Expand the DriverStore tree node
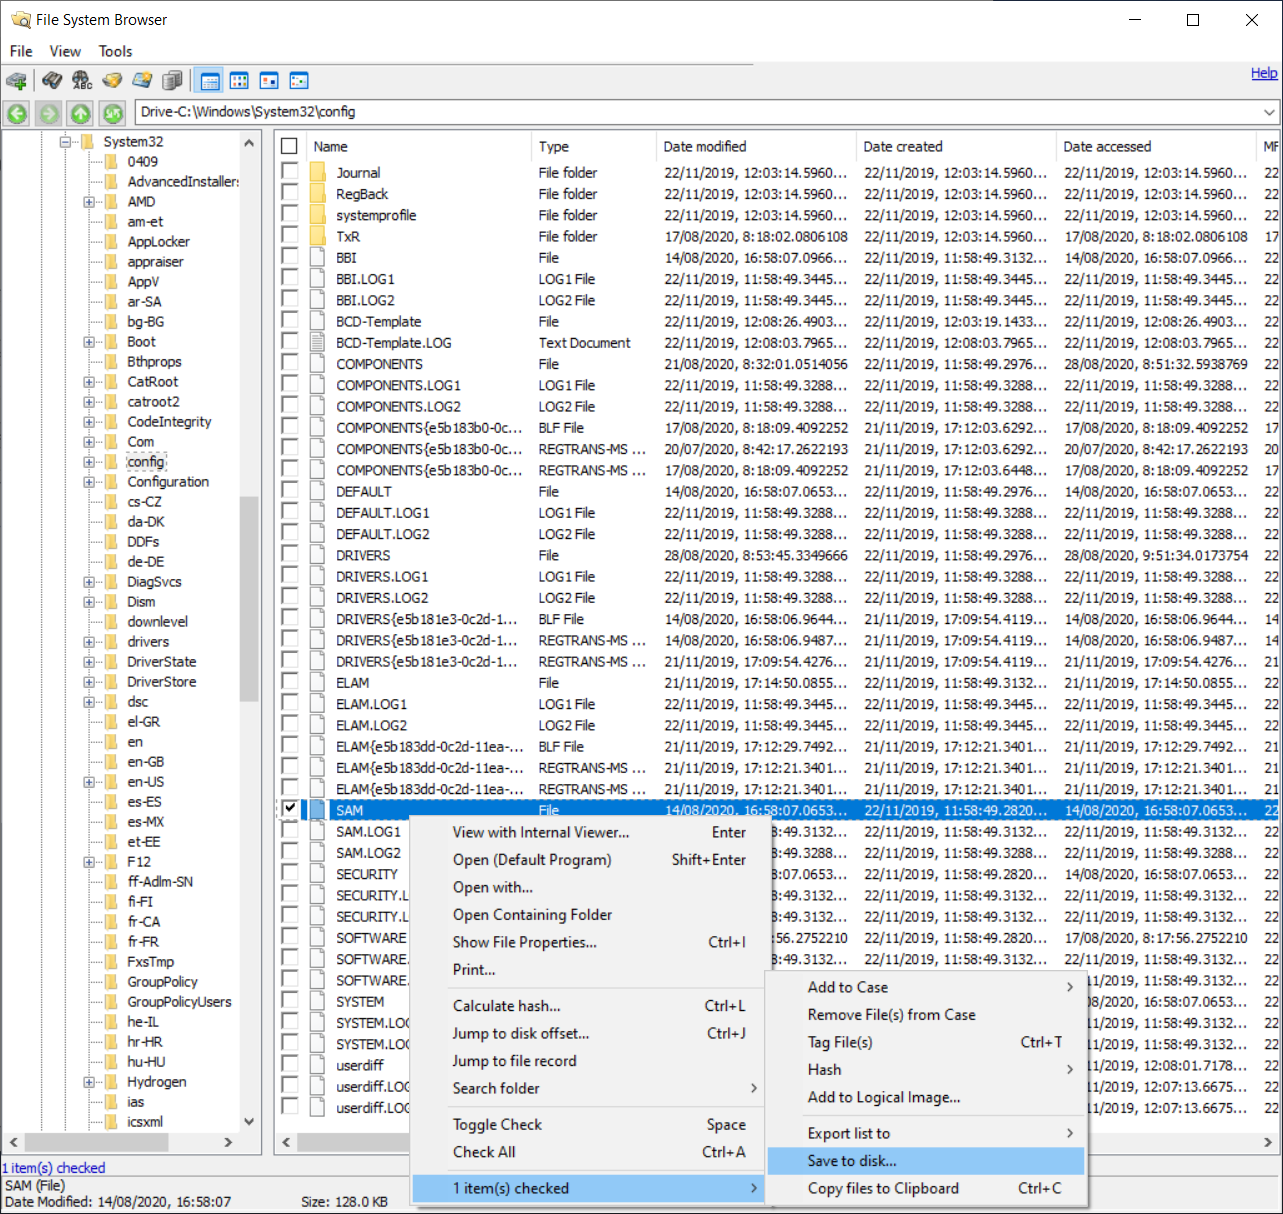This screenshot has width=1283, height=1214. 89,682
